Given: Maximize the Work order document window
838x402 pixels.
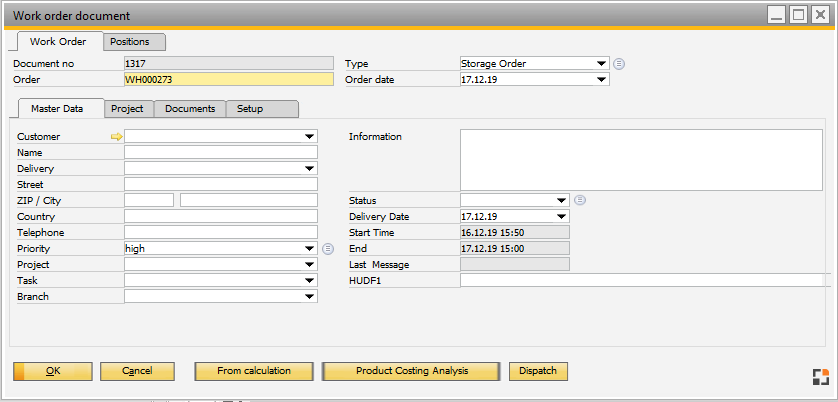Looking at the screenshot, I should (798, 15).
